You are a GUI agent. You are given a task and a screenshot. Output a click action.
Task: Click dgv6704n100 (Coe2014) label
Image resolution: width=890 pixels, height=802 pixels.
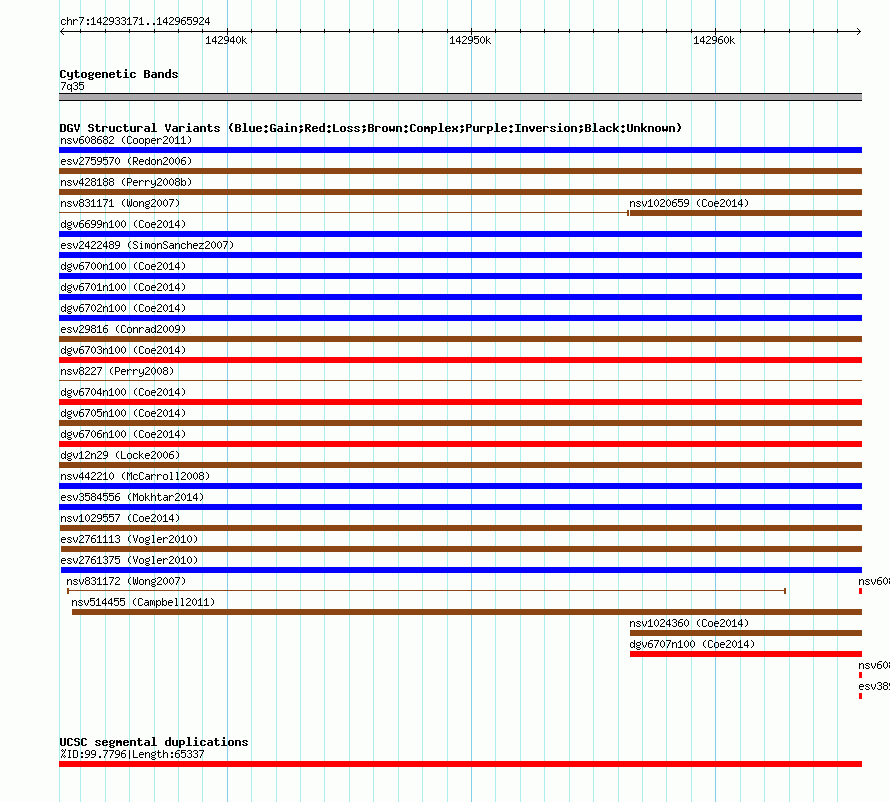click(x=123, y=392)
